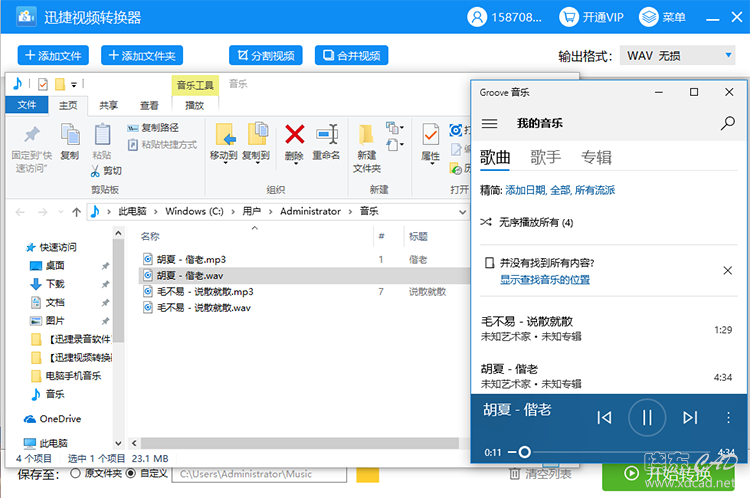This screenshot has width=750, height=498.
Task: Click the 添加日期 sort link
Action: coord(525,190)
